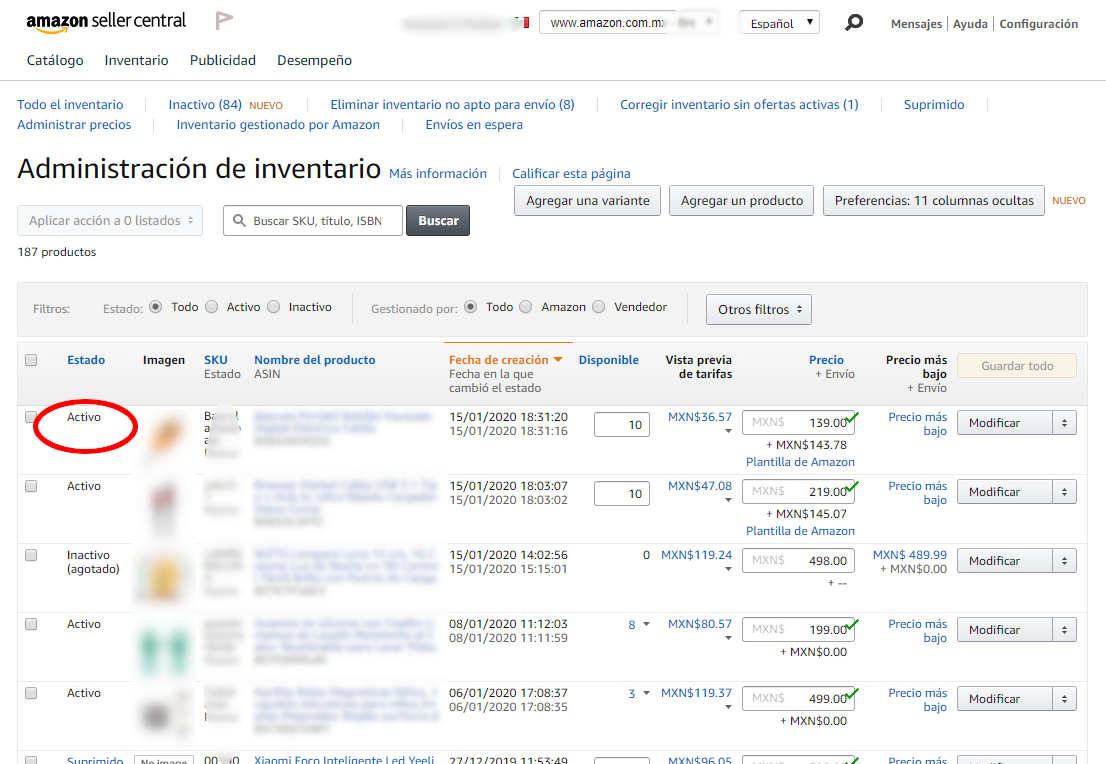Expand Aplicar acción a 0 listados dropdown
The height and width of the screenshot is (764, 1106).
coord(110,221)
